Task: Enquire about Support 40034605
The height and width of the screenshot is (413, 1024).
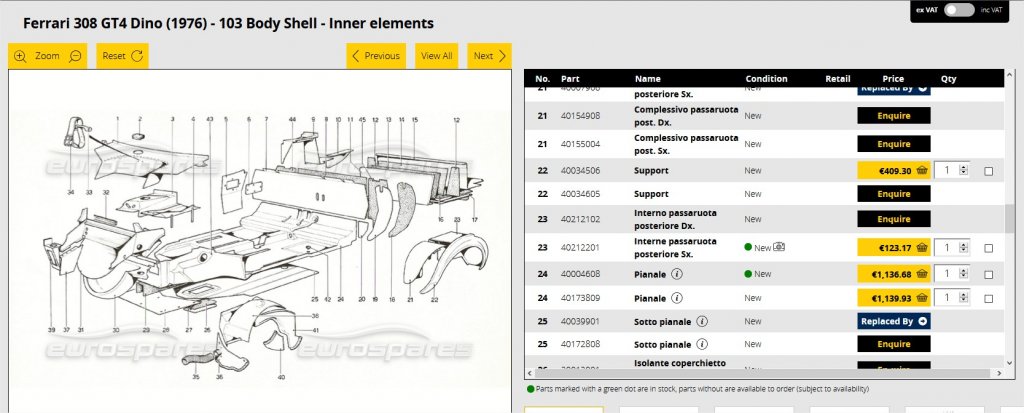Action: pos(893,193)
